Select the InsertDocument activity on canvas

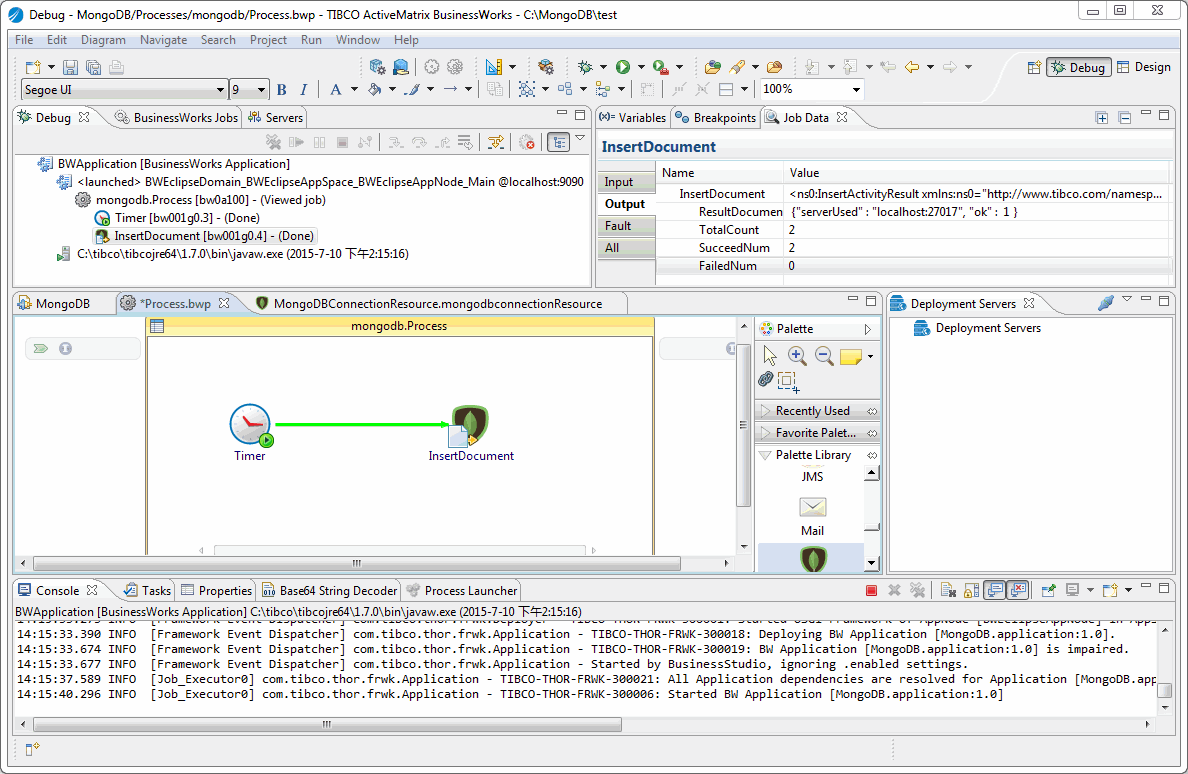pos(469,426)
